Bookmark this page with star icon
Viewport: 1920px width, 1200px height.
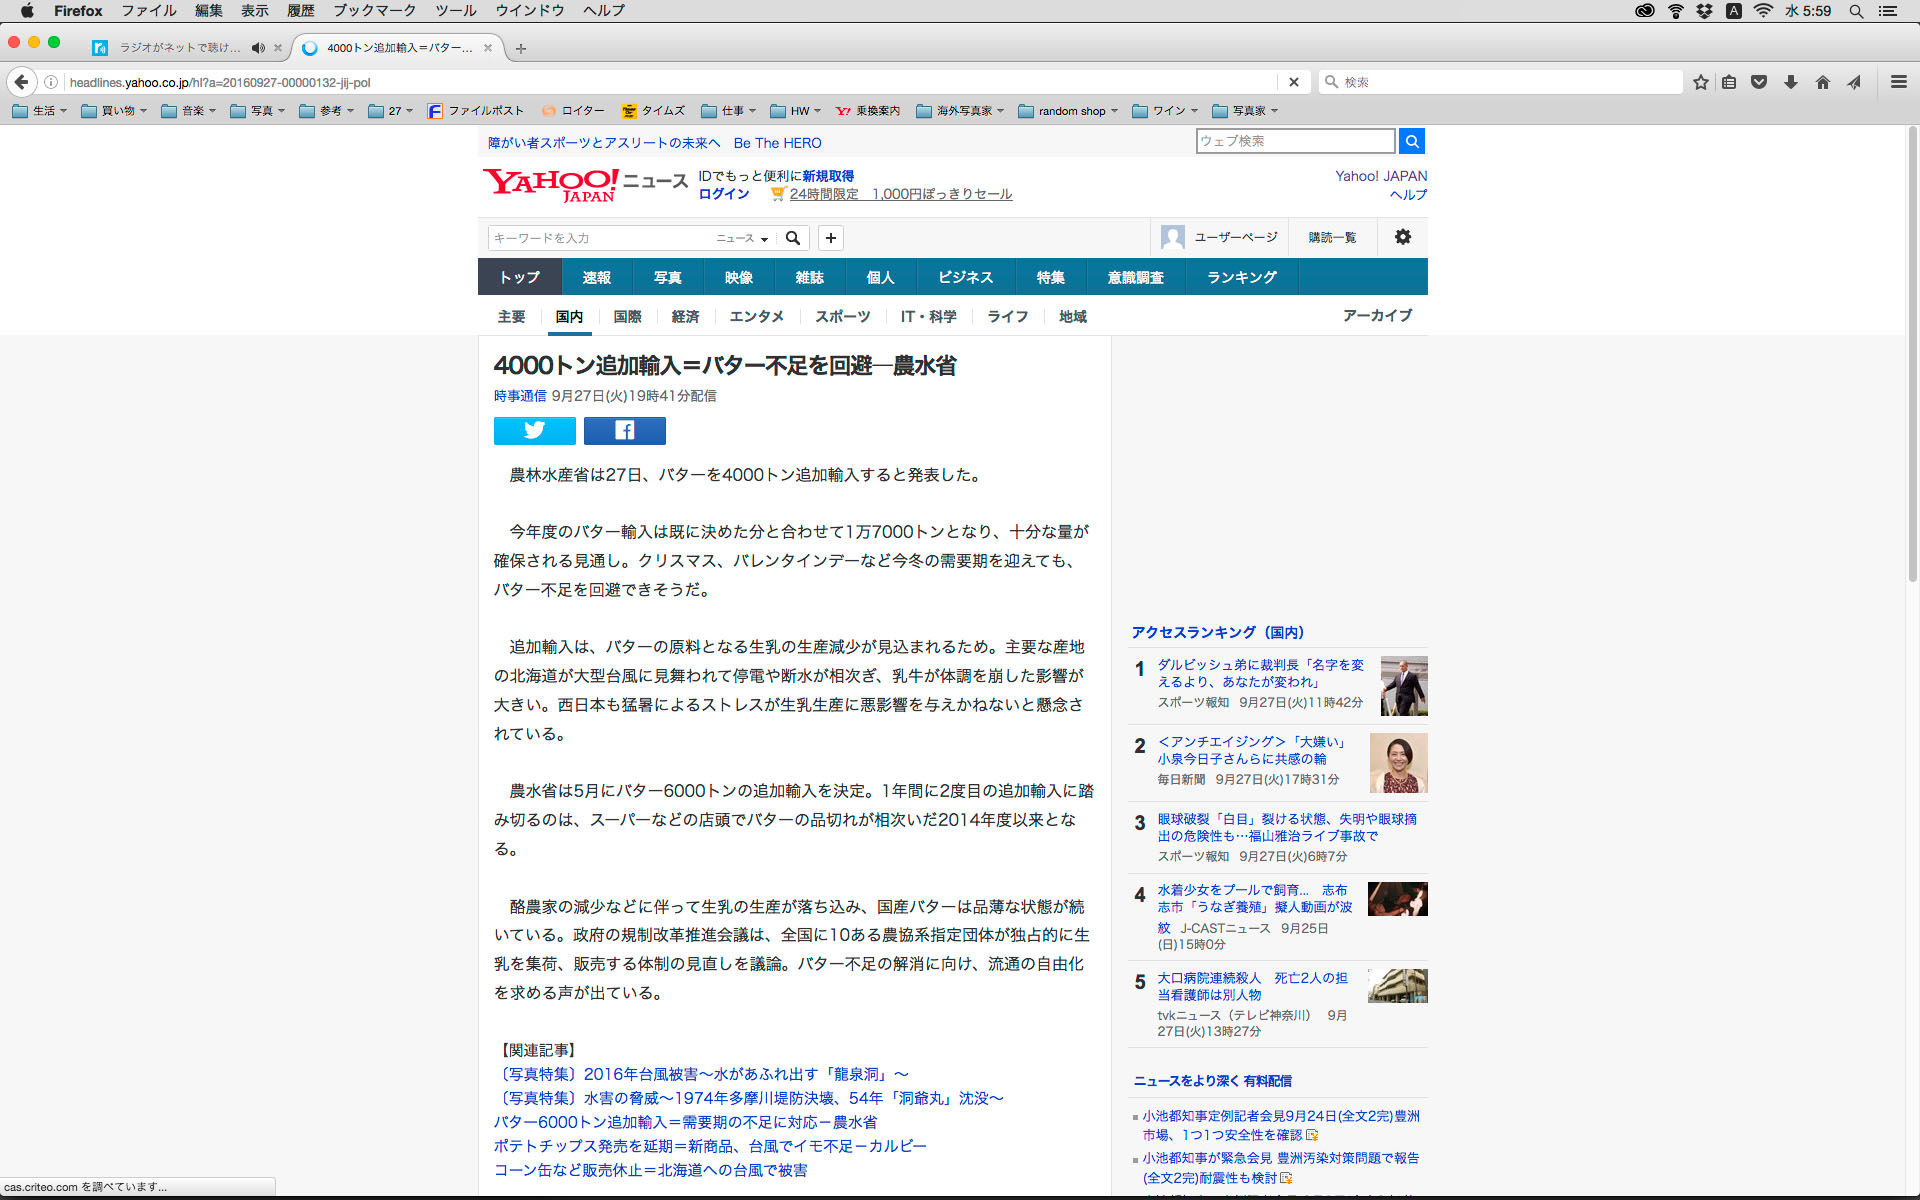click(x=1700, y=82)
